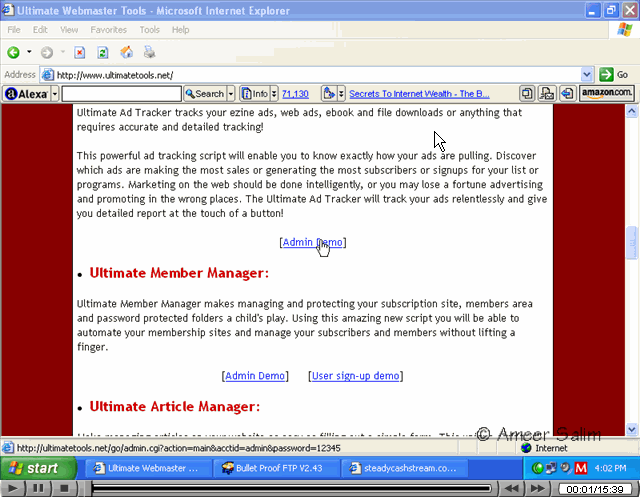Click the Ultimate Article Manager heading
640x497 pixels.
[x=175, y=406]
